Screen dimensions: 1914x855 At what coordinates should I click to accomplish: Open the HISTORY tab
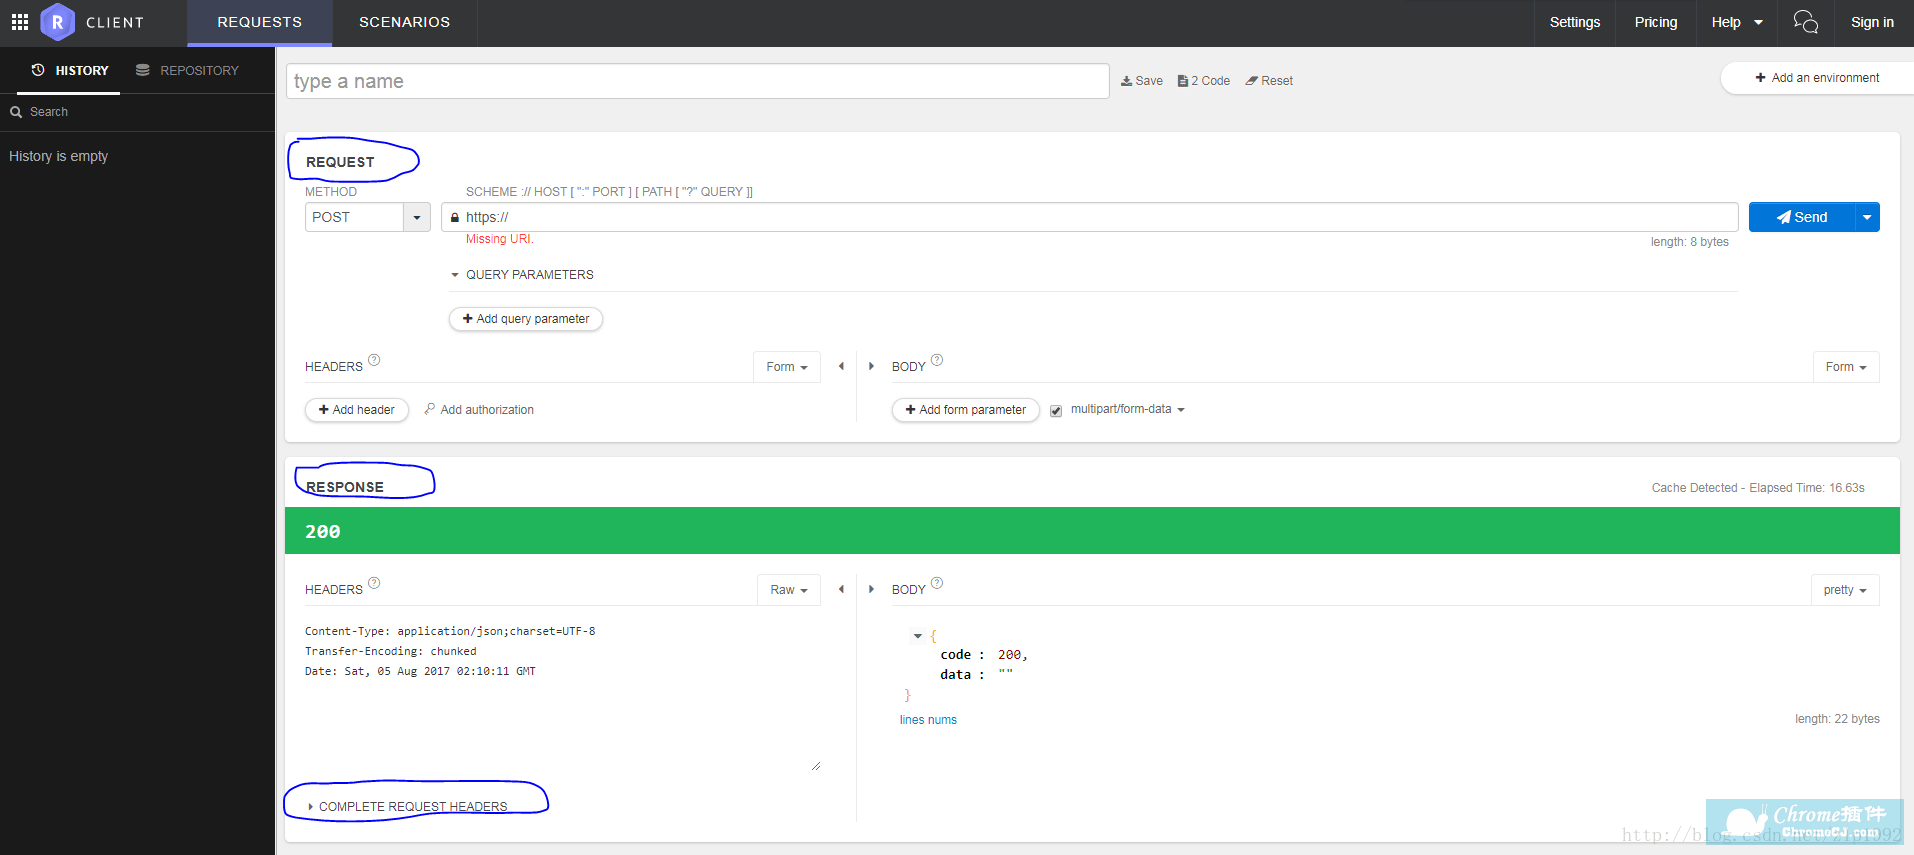69,70
